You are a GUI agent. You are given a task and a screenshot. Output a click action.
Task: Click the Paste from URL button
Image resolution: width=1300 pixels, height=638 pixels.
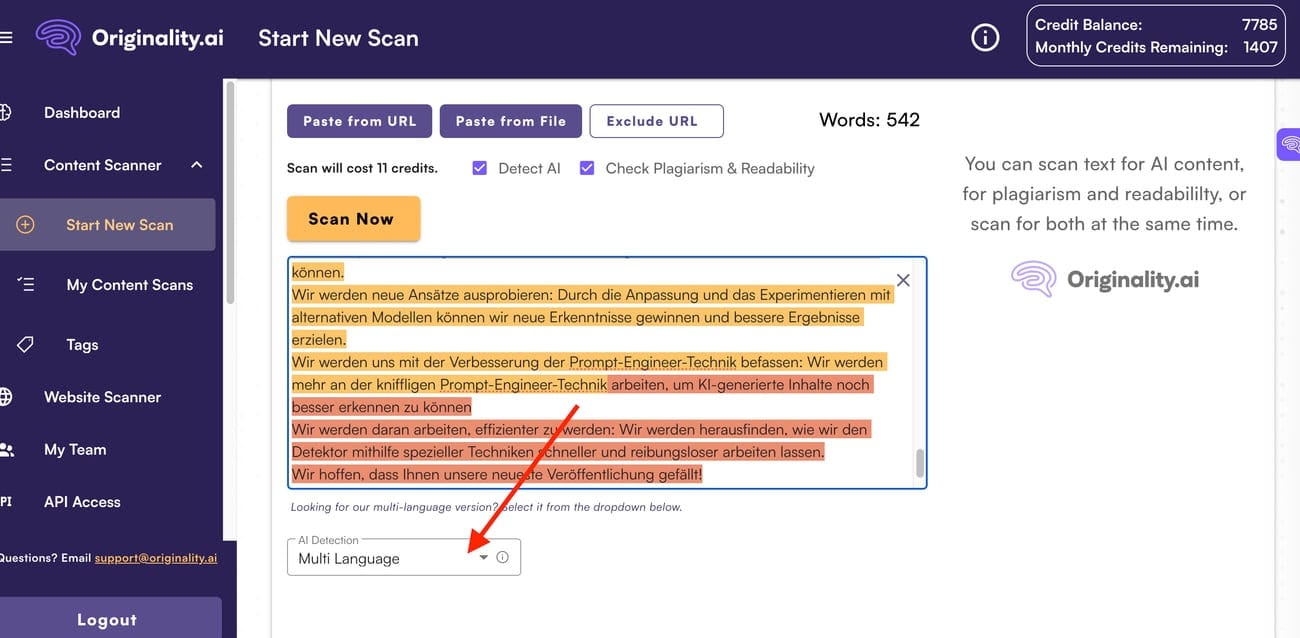click(x=359, y=121)
